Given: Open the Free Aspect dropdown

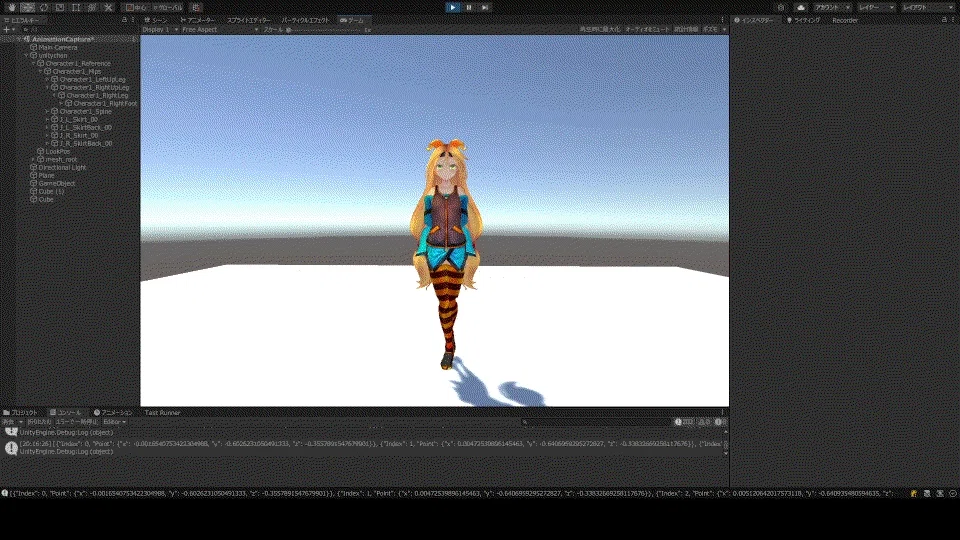Looking at the screenshot, I should click(x=220, y=29).
